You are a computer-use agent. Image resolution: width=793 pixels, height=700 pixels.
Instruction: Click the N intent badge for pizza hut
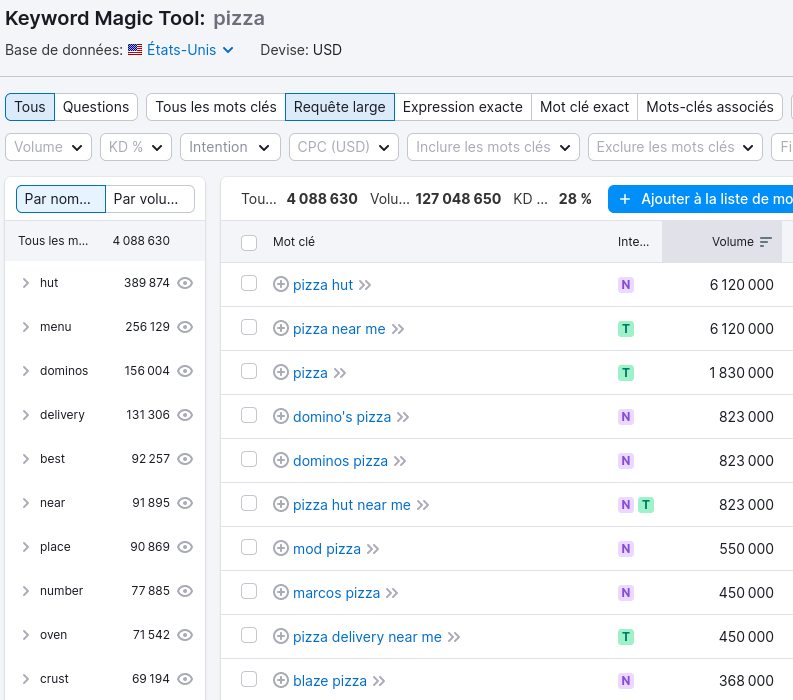coord(626,285)
